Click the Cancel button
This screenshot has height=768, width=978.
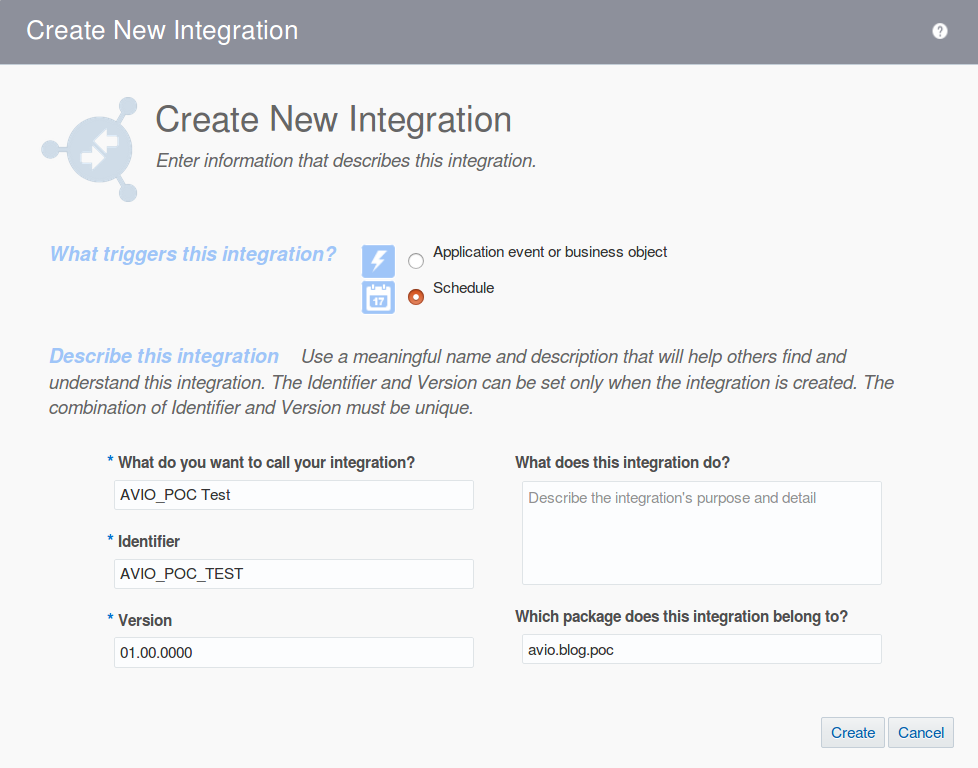(920, 732)
